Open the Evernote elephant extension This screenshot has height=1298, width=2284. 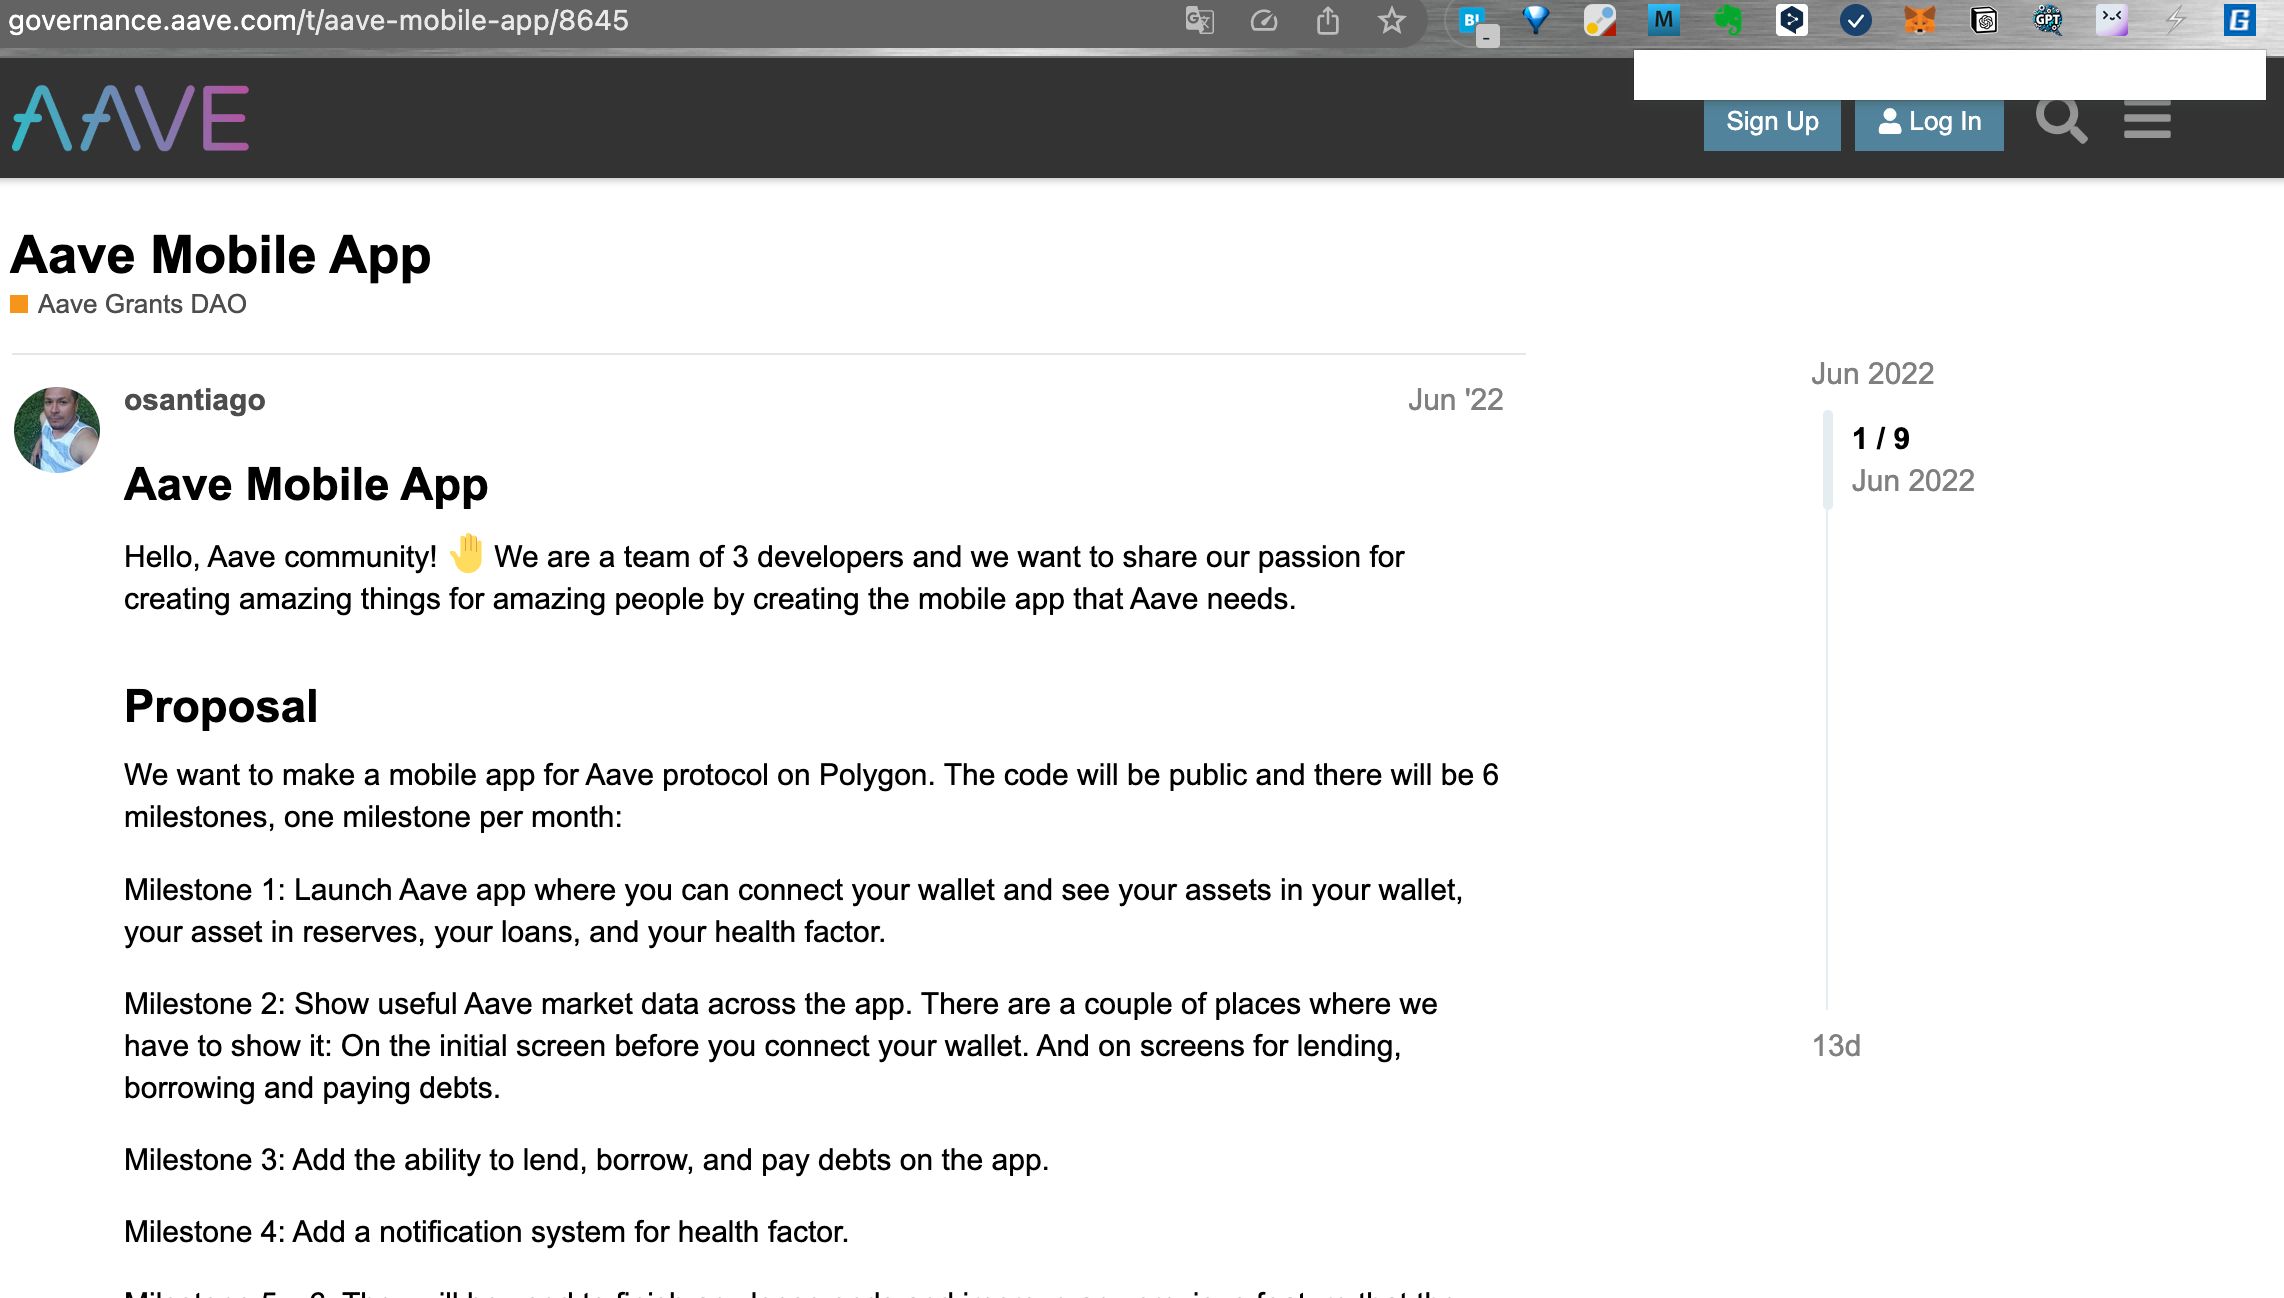point(1728,20)
